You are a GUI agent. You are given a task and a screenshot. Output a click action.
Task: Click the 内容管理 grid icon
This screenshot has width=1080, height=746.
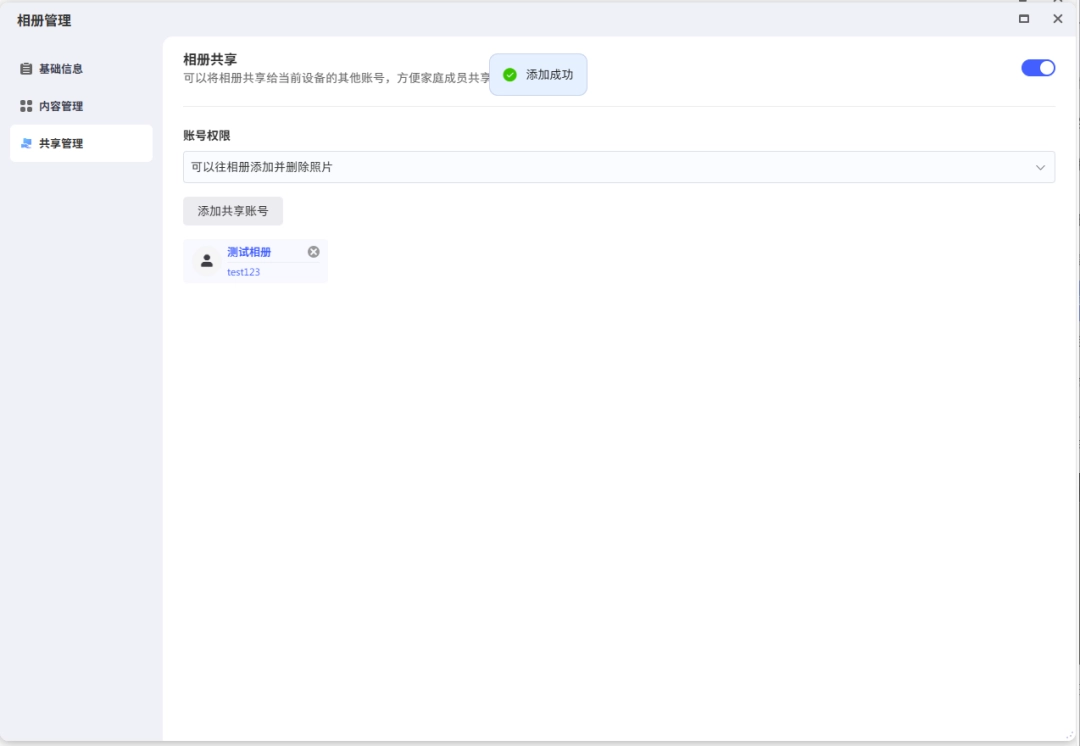(x=26, y=106)
